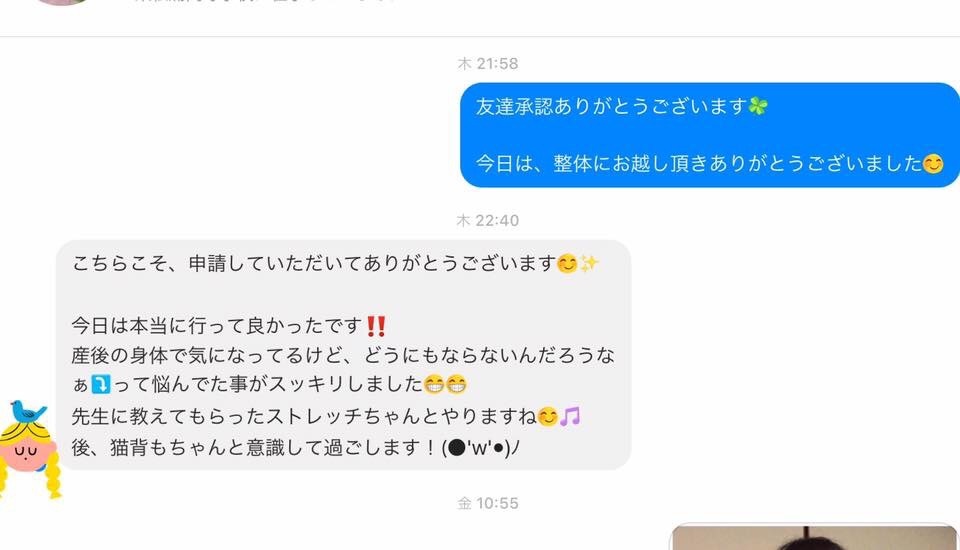Click the red double exclamation mark emoji
The height and width of the screenshot is (550, 960).
click(376, 326)
